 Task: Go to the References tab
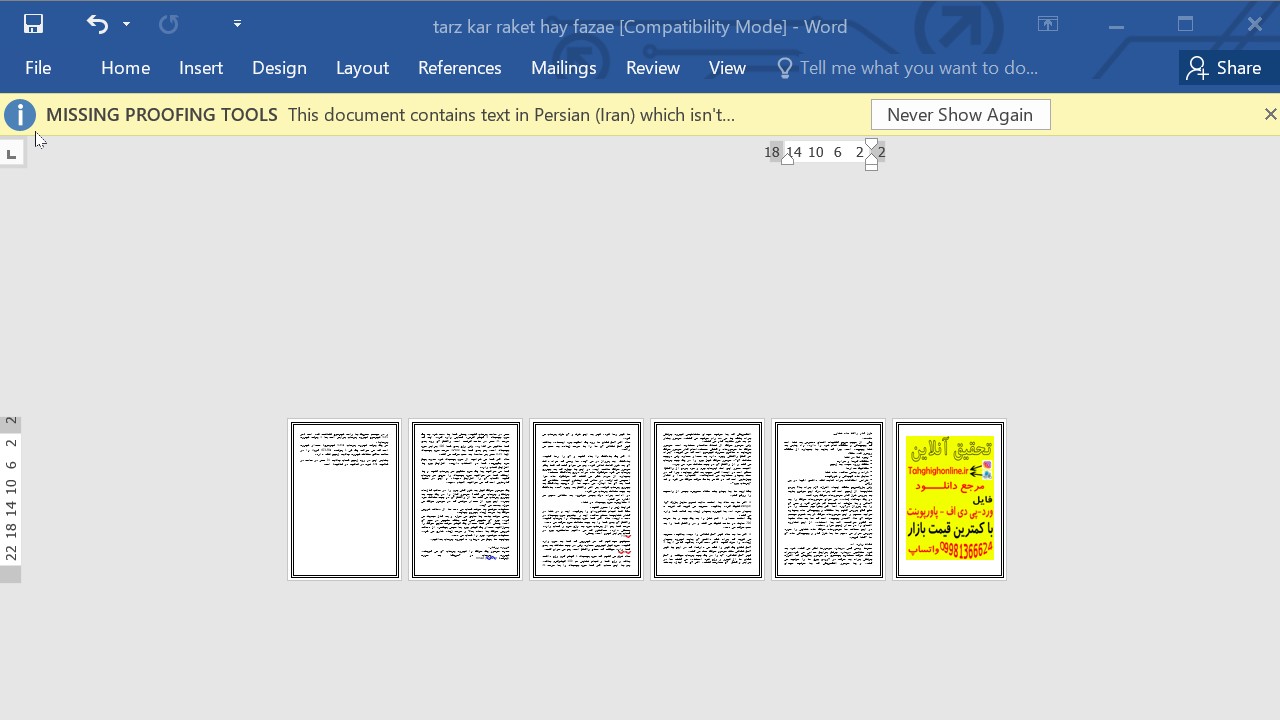pos(460,68)
